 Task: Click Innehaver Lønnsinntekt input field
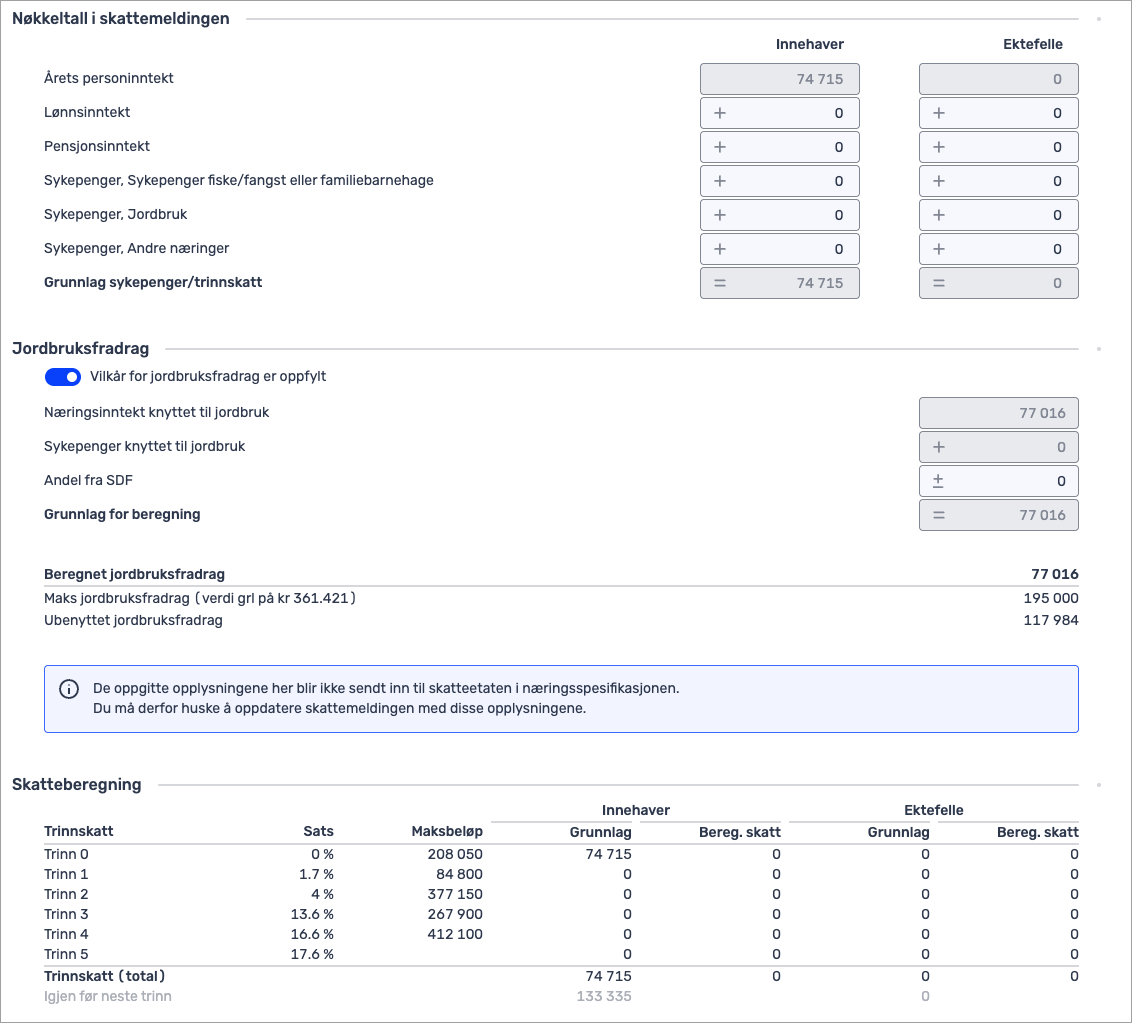790,113
